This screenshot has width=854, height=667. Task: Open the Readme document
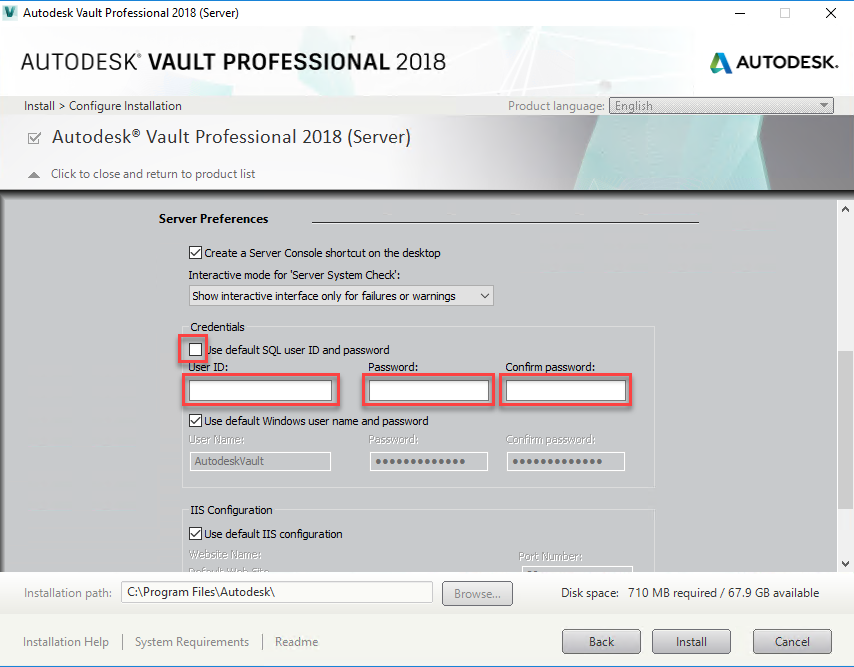(x=296, y=641)
